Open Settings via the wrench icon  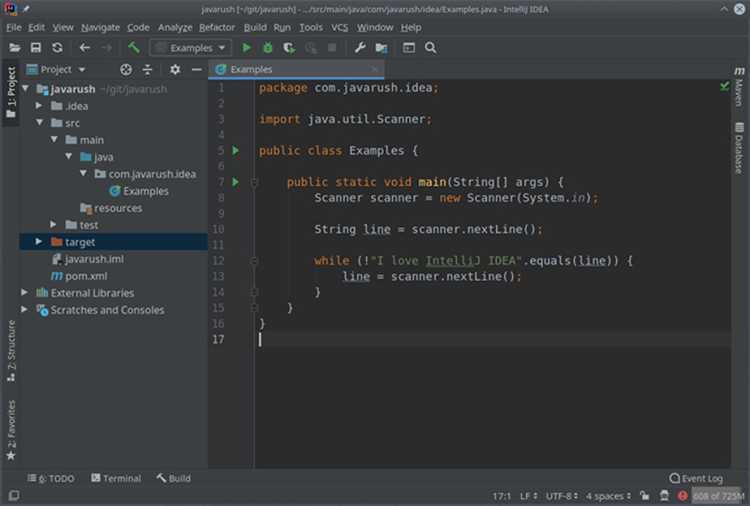point(360,48)
